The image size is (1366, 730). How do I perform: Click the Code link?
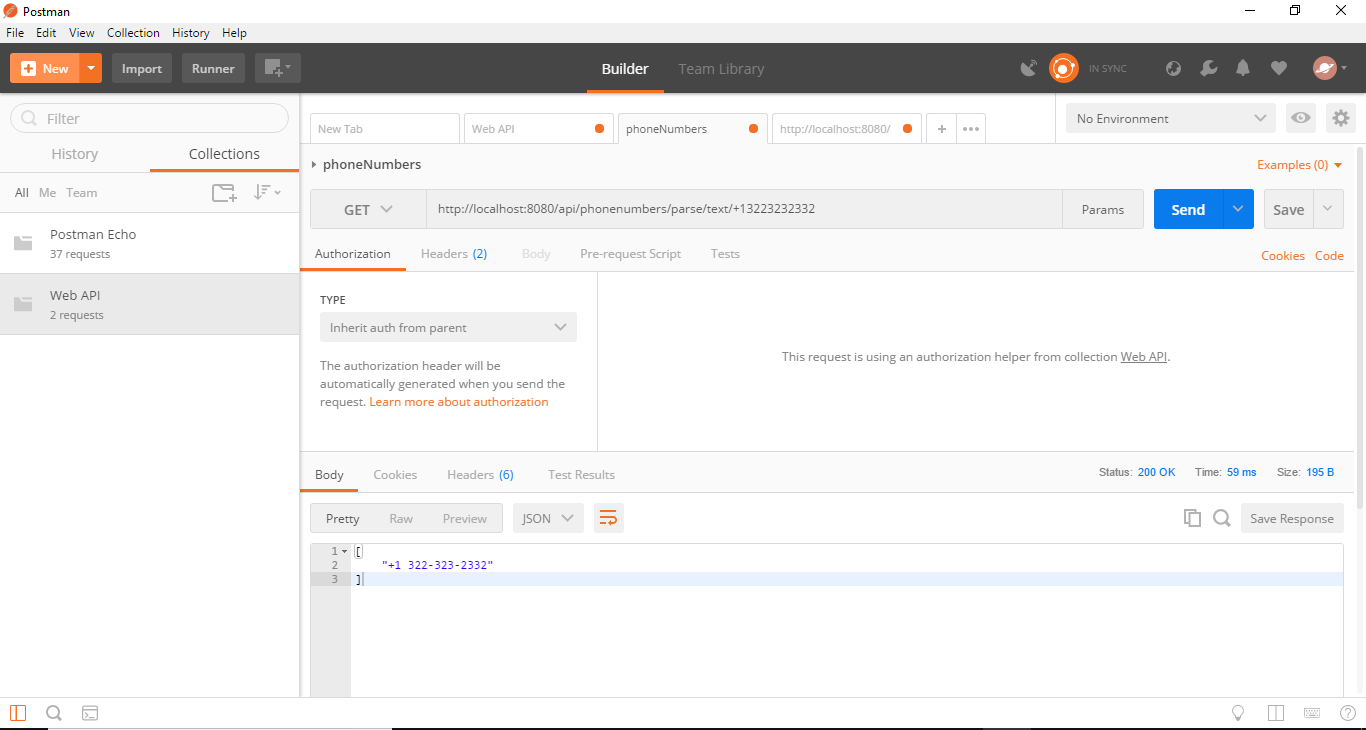point(1329,255)
